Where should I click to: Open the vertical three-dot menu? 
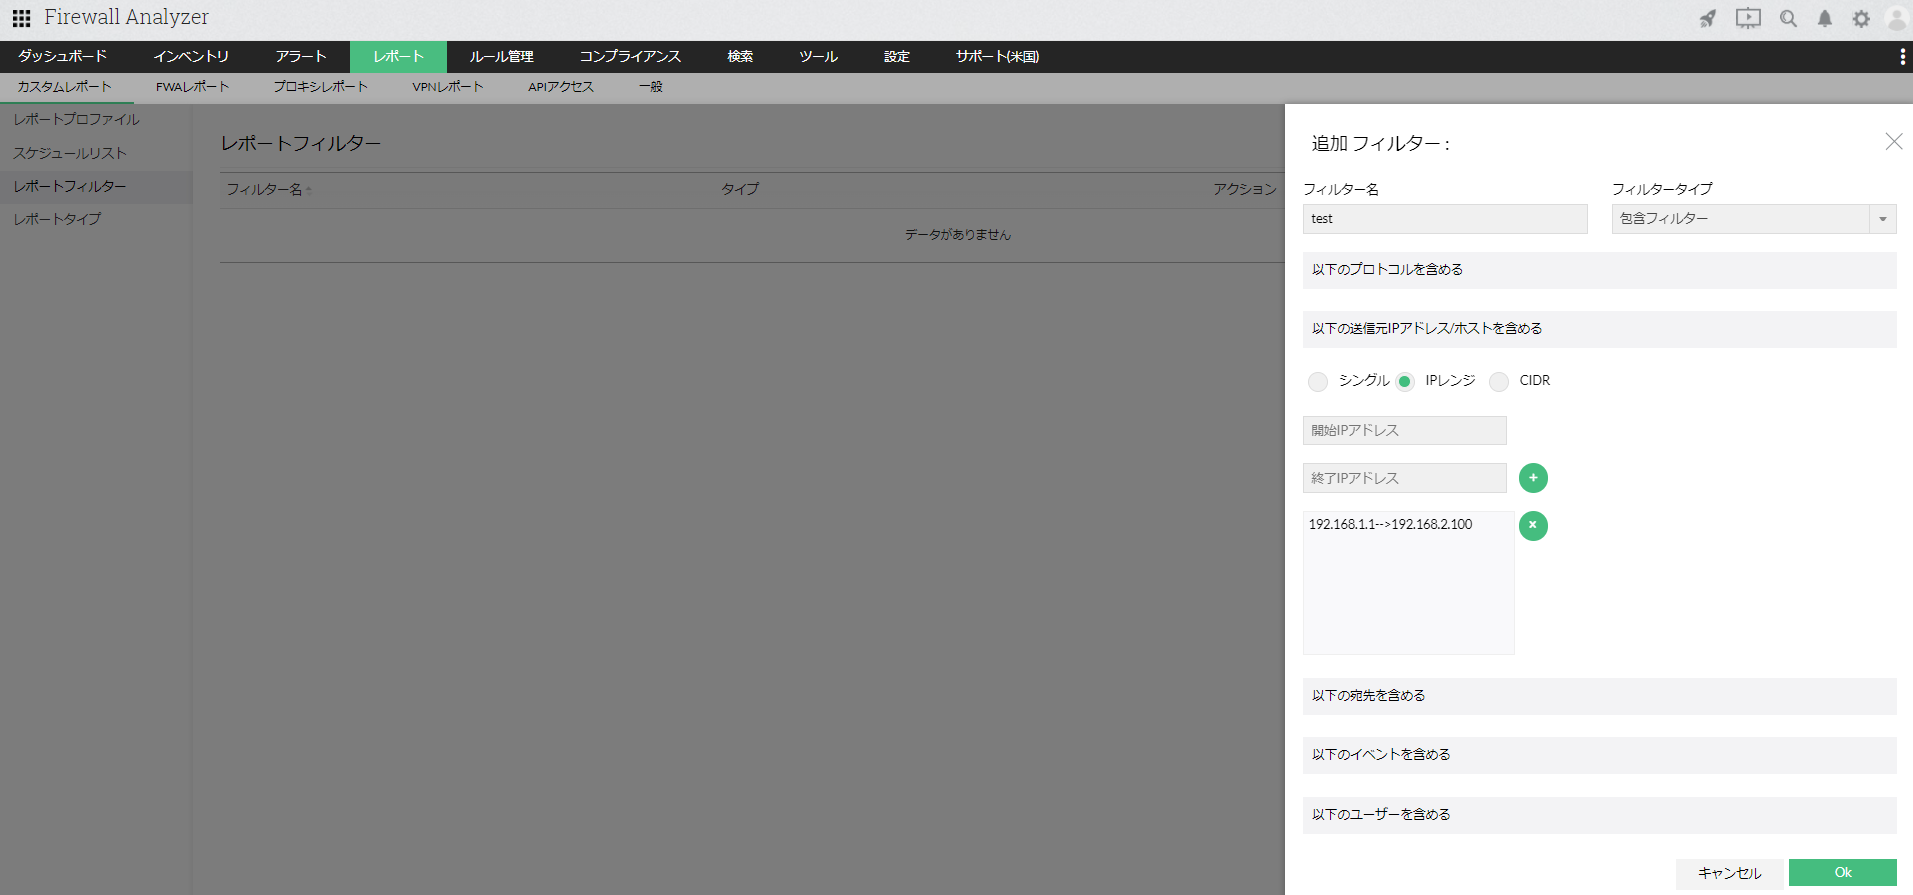click(x=1902, y=57)
